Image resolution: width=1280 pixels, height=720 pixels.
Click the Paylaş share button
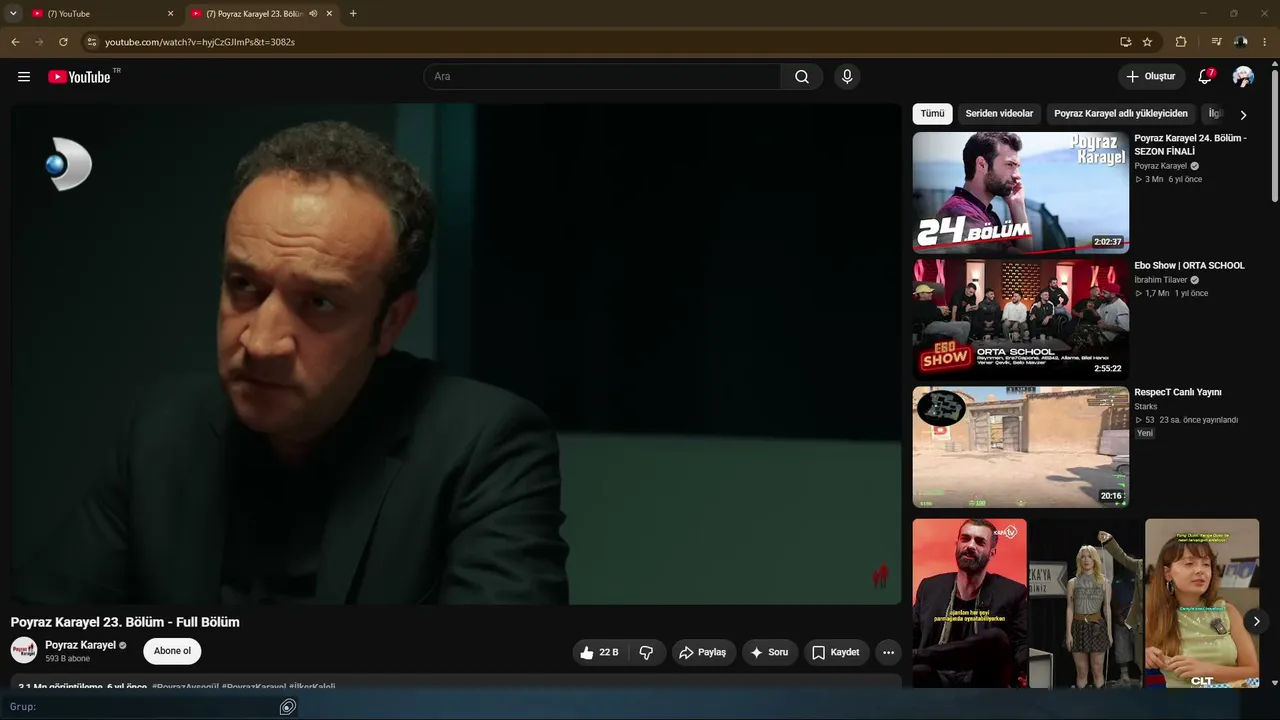(703, 652)
